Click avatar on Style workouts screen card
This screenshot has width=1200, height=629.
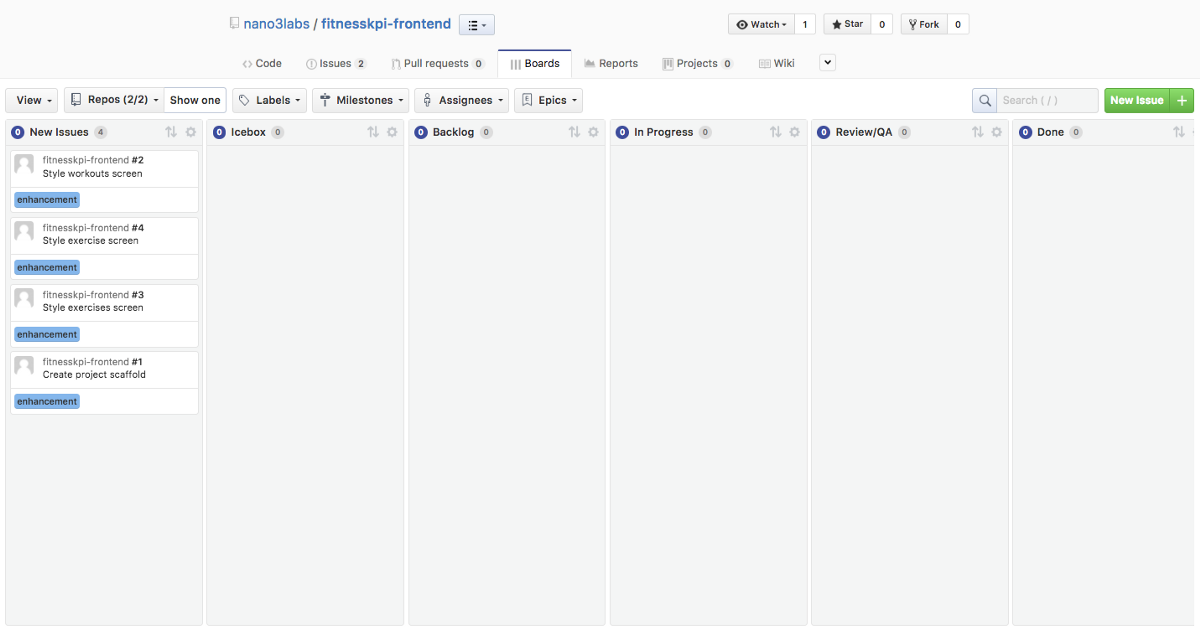[x=24, y=165]
